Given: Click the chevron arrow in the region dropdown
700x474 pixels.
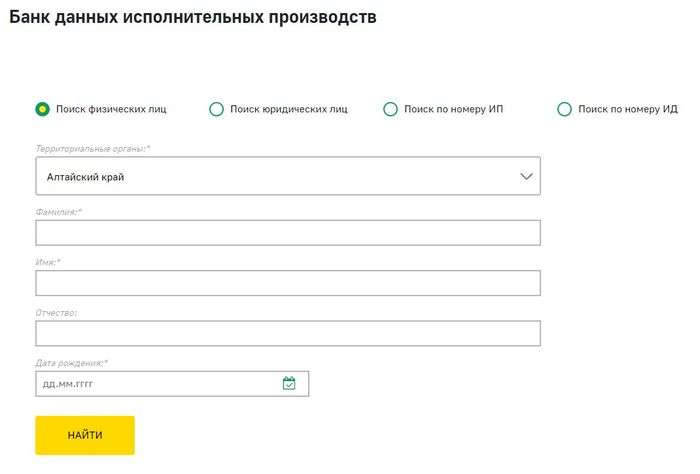Looking at the screenshot, I should tap(527, 176).
